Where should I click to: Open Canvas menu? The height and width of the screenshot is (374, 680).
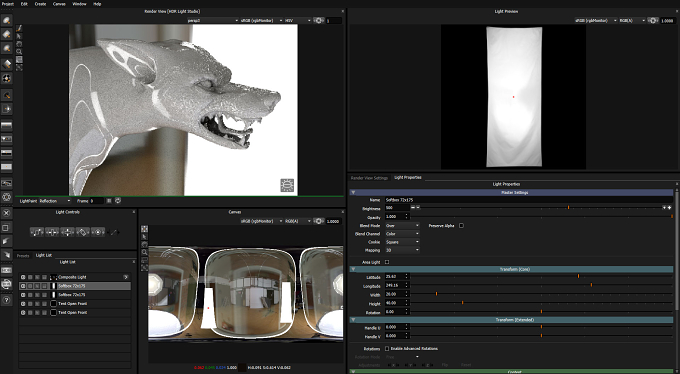click(59, 4)
